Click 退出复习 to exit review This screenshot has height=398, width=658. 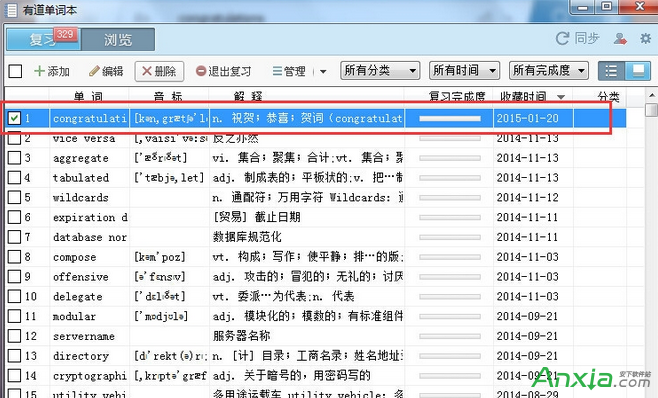click(223, 71)
